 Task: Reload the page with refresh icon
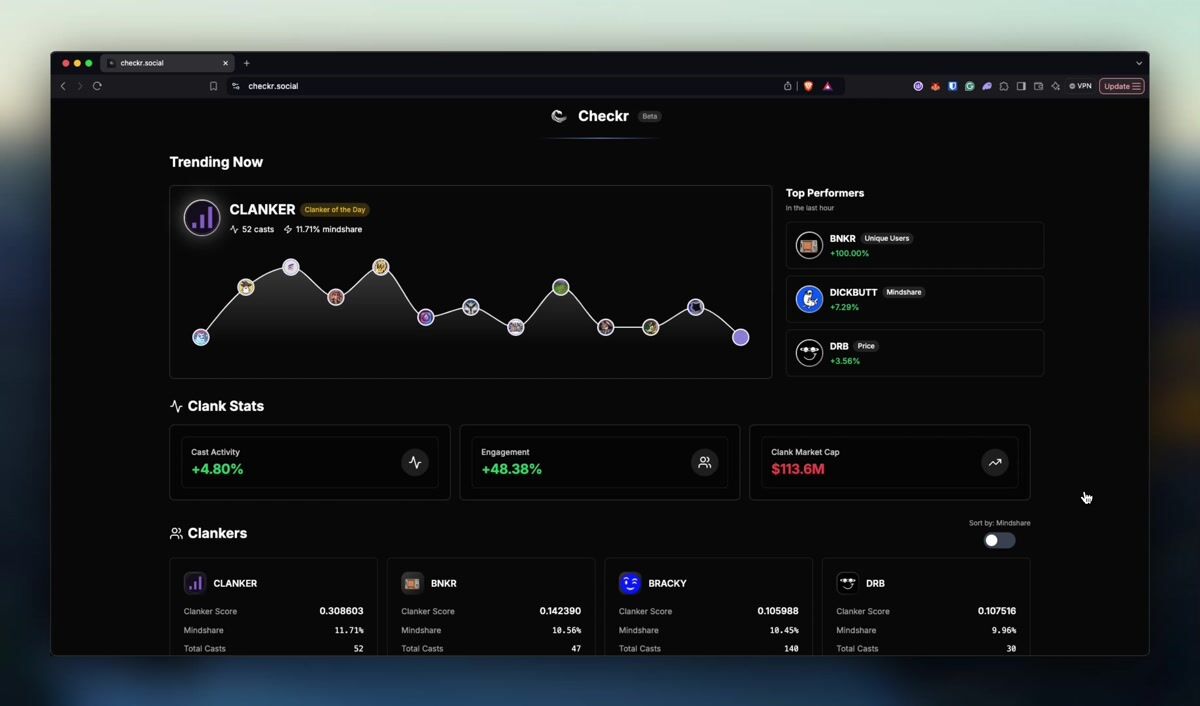point(97,86)
